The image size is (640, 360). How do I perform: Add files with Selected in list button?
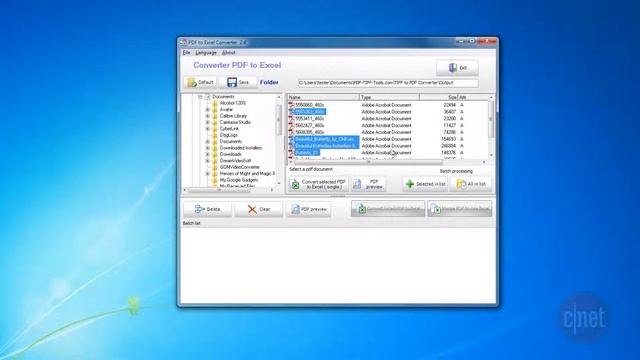click(x=425, y=184)
